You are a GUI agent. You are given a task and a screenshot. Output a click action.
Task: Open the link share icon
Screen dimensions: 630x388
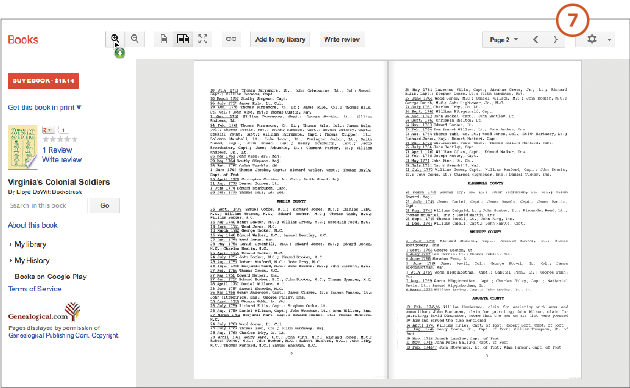(231, 39)
